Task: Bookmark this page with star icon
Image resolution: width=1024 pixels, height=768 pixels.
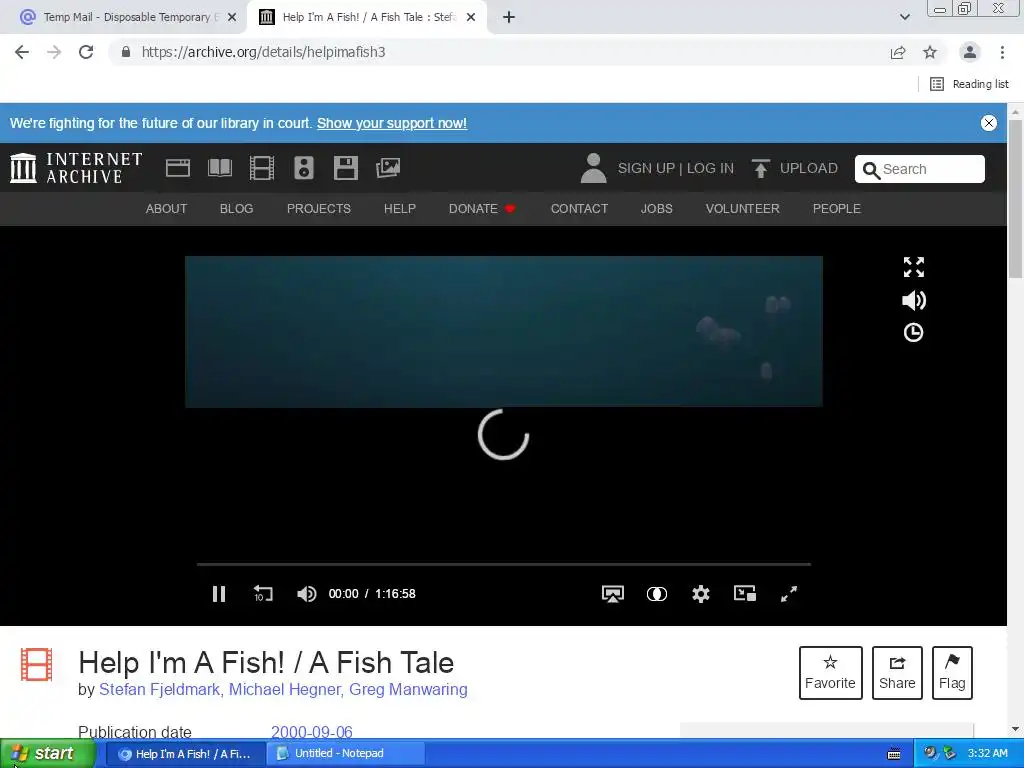Action: click(x=930, y=52)
